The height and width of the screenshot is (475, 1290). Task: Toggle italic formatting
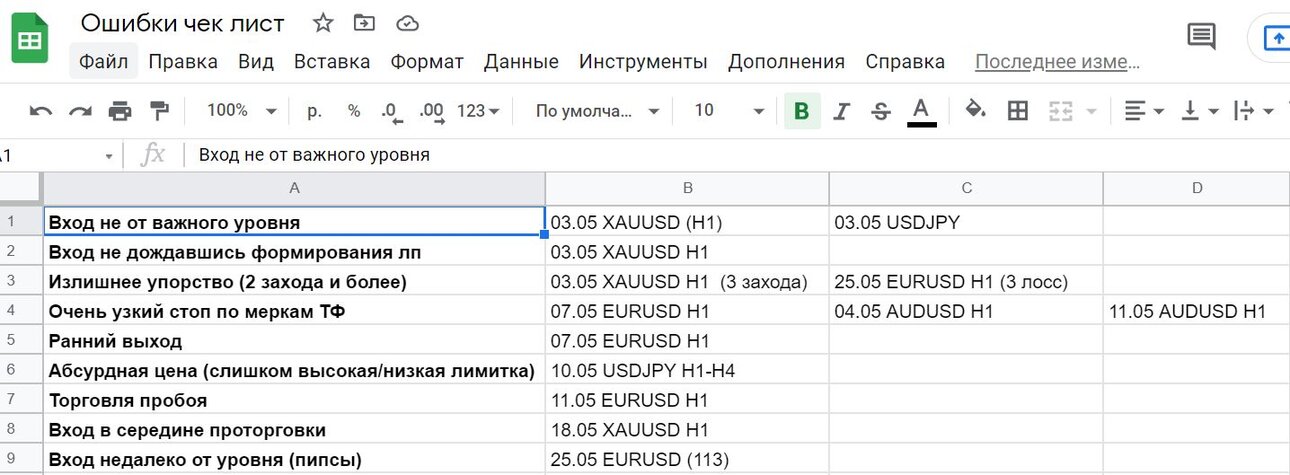click(x=841, y=111)
